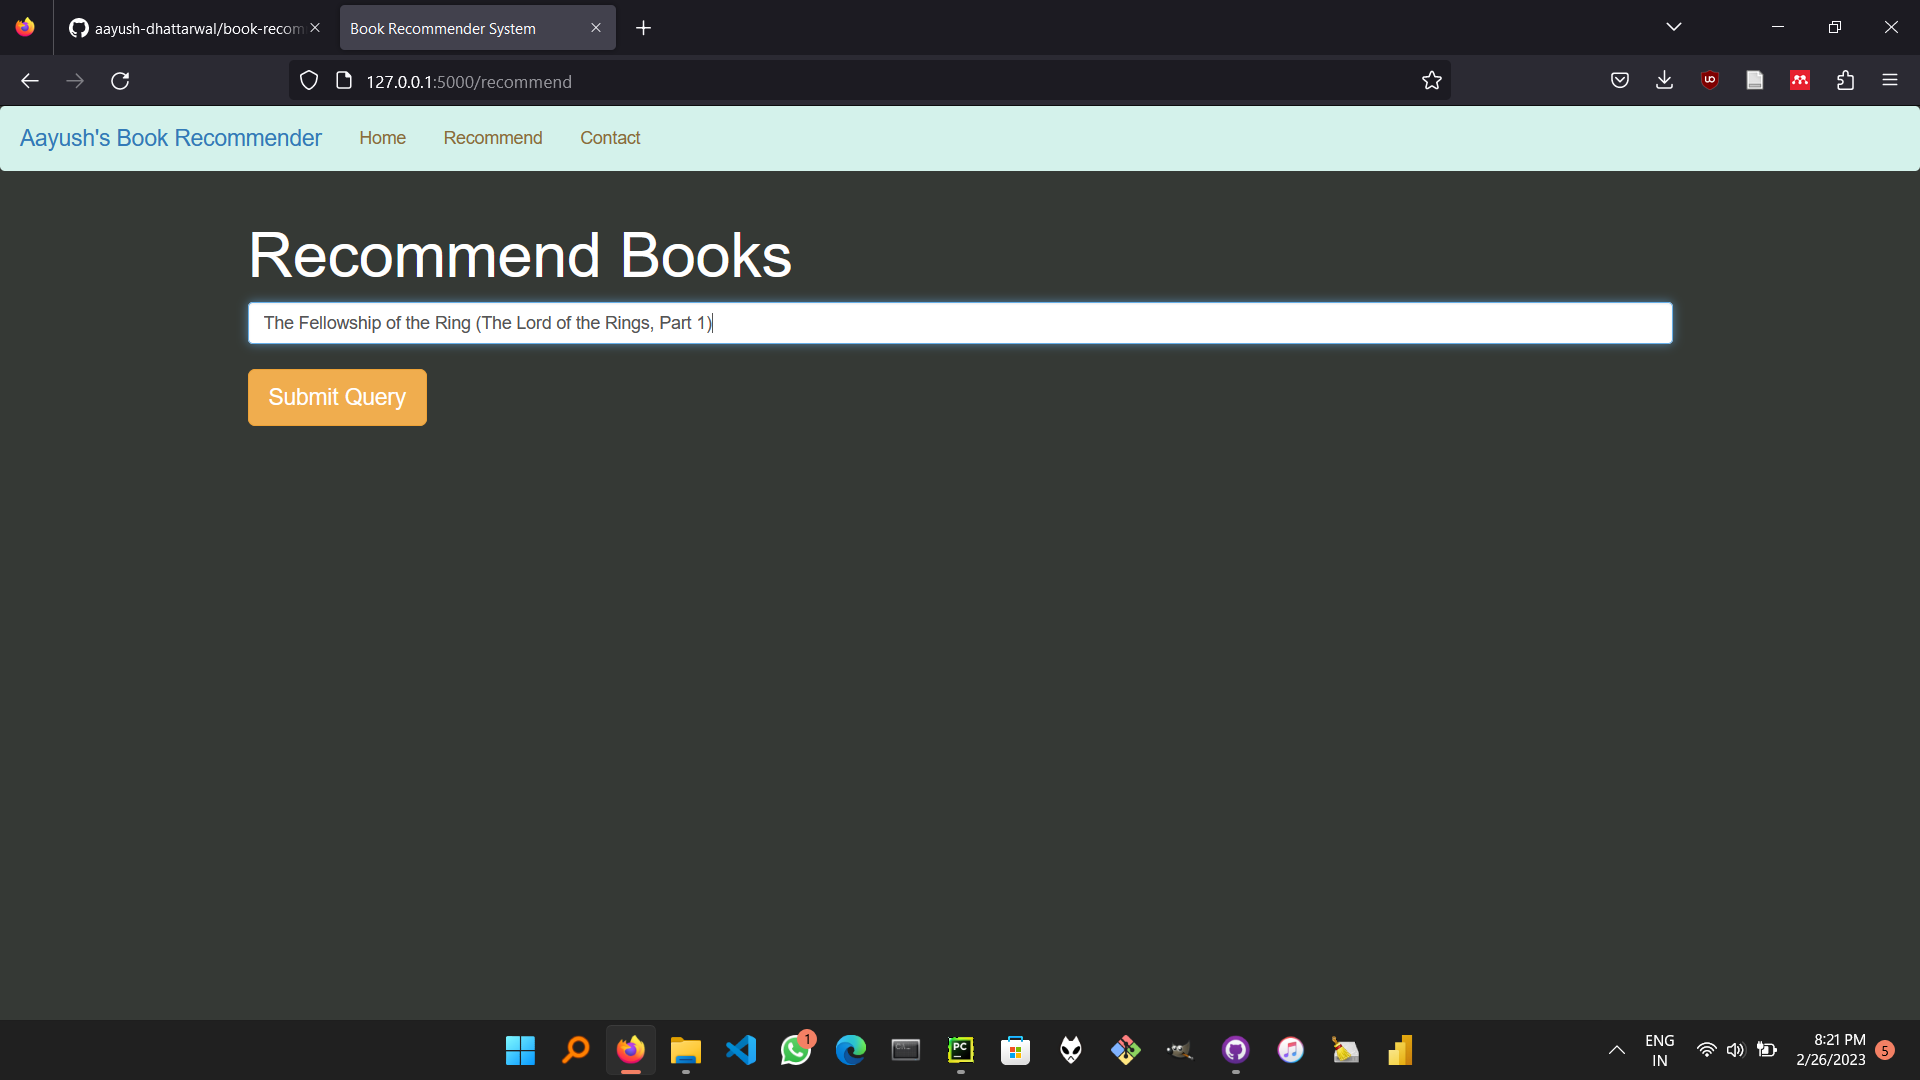The height and width of the screenshot is (1080, 1920).
Task: Open the Home page link
Action: click(x=382, y=138)
